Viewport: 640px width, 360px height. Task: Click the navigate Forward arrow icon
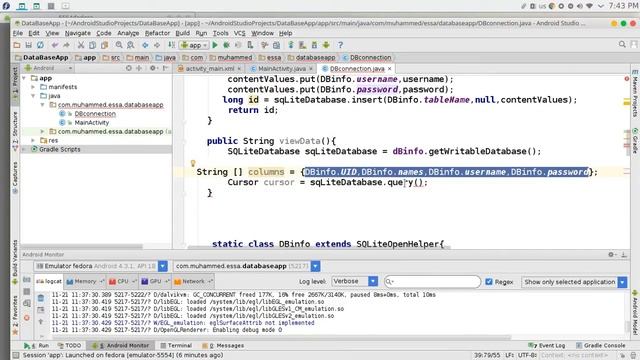click(x=157, y=45)
